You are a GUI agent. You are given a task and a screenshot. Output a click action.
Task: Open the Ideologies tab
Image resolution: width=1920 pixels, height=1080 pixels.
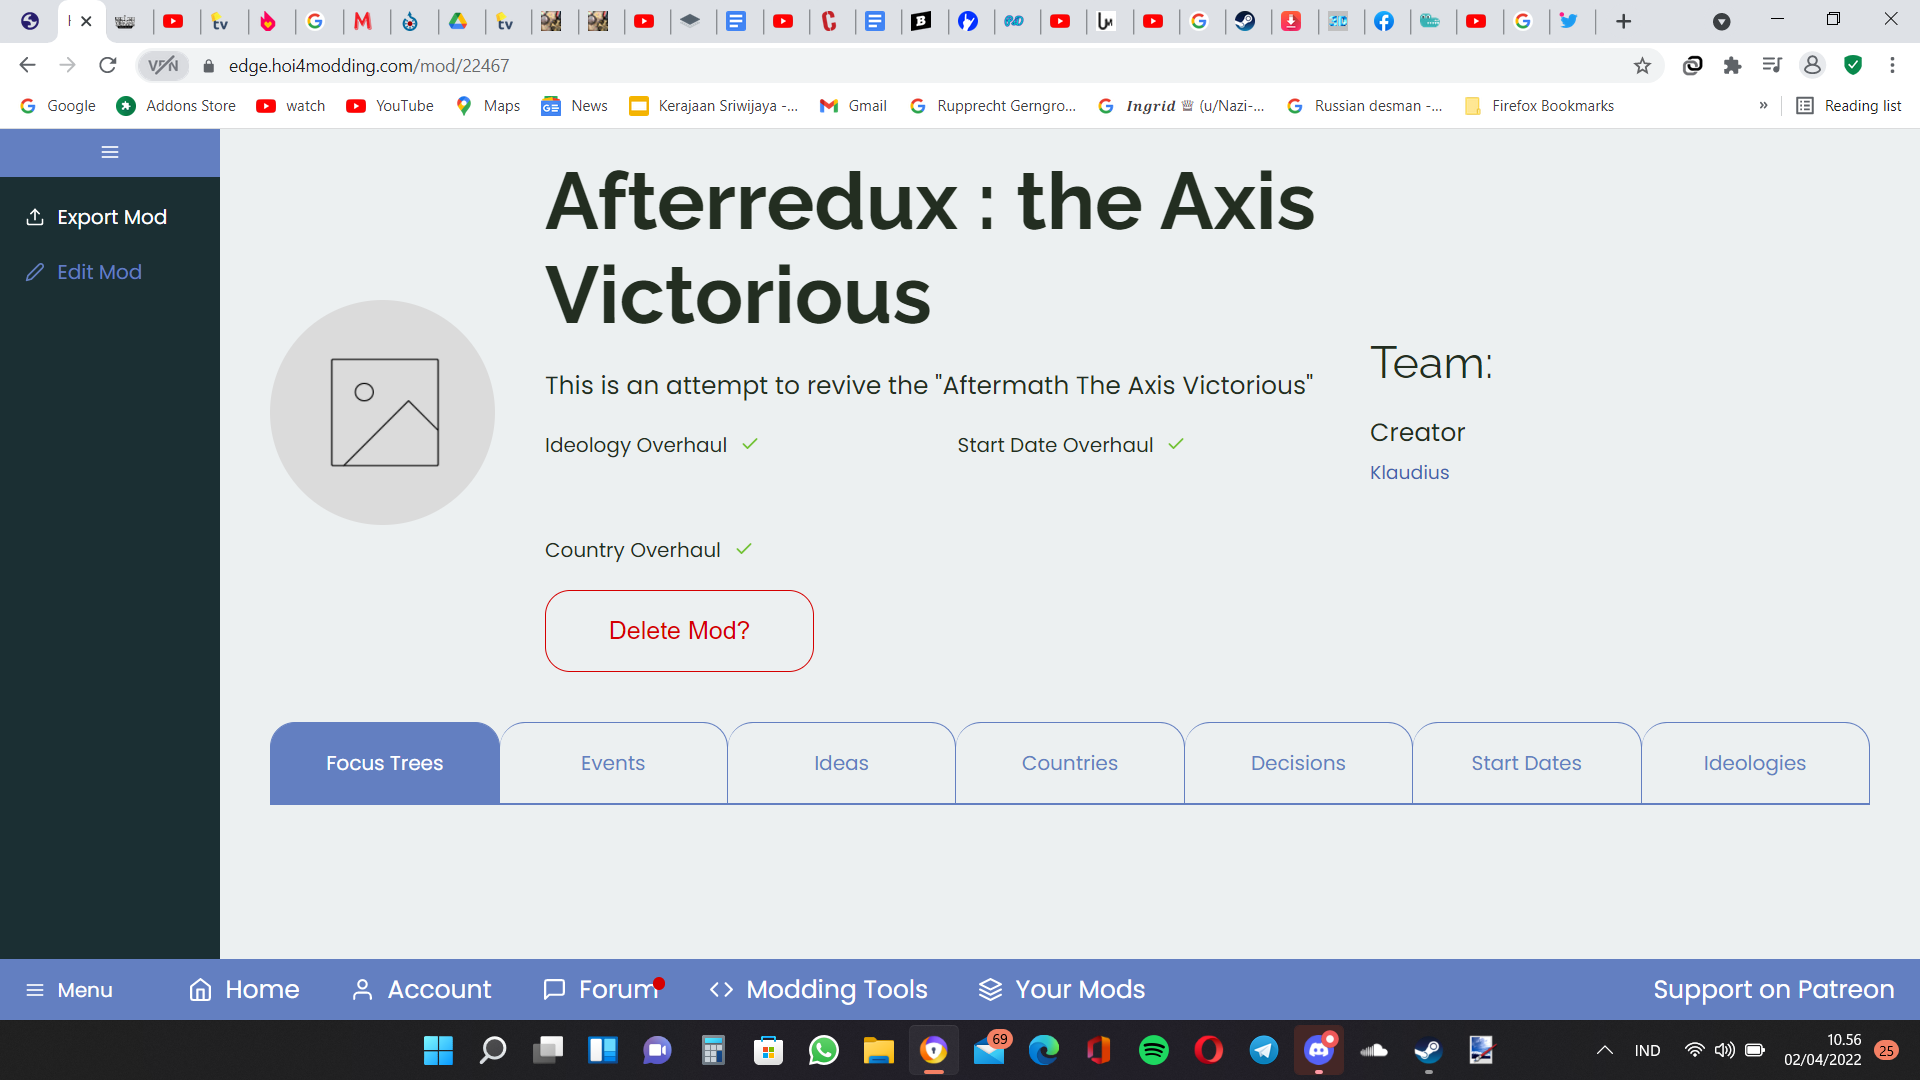point(1754,763)
